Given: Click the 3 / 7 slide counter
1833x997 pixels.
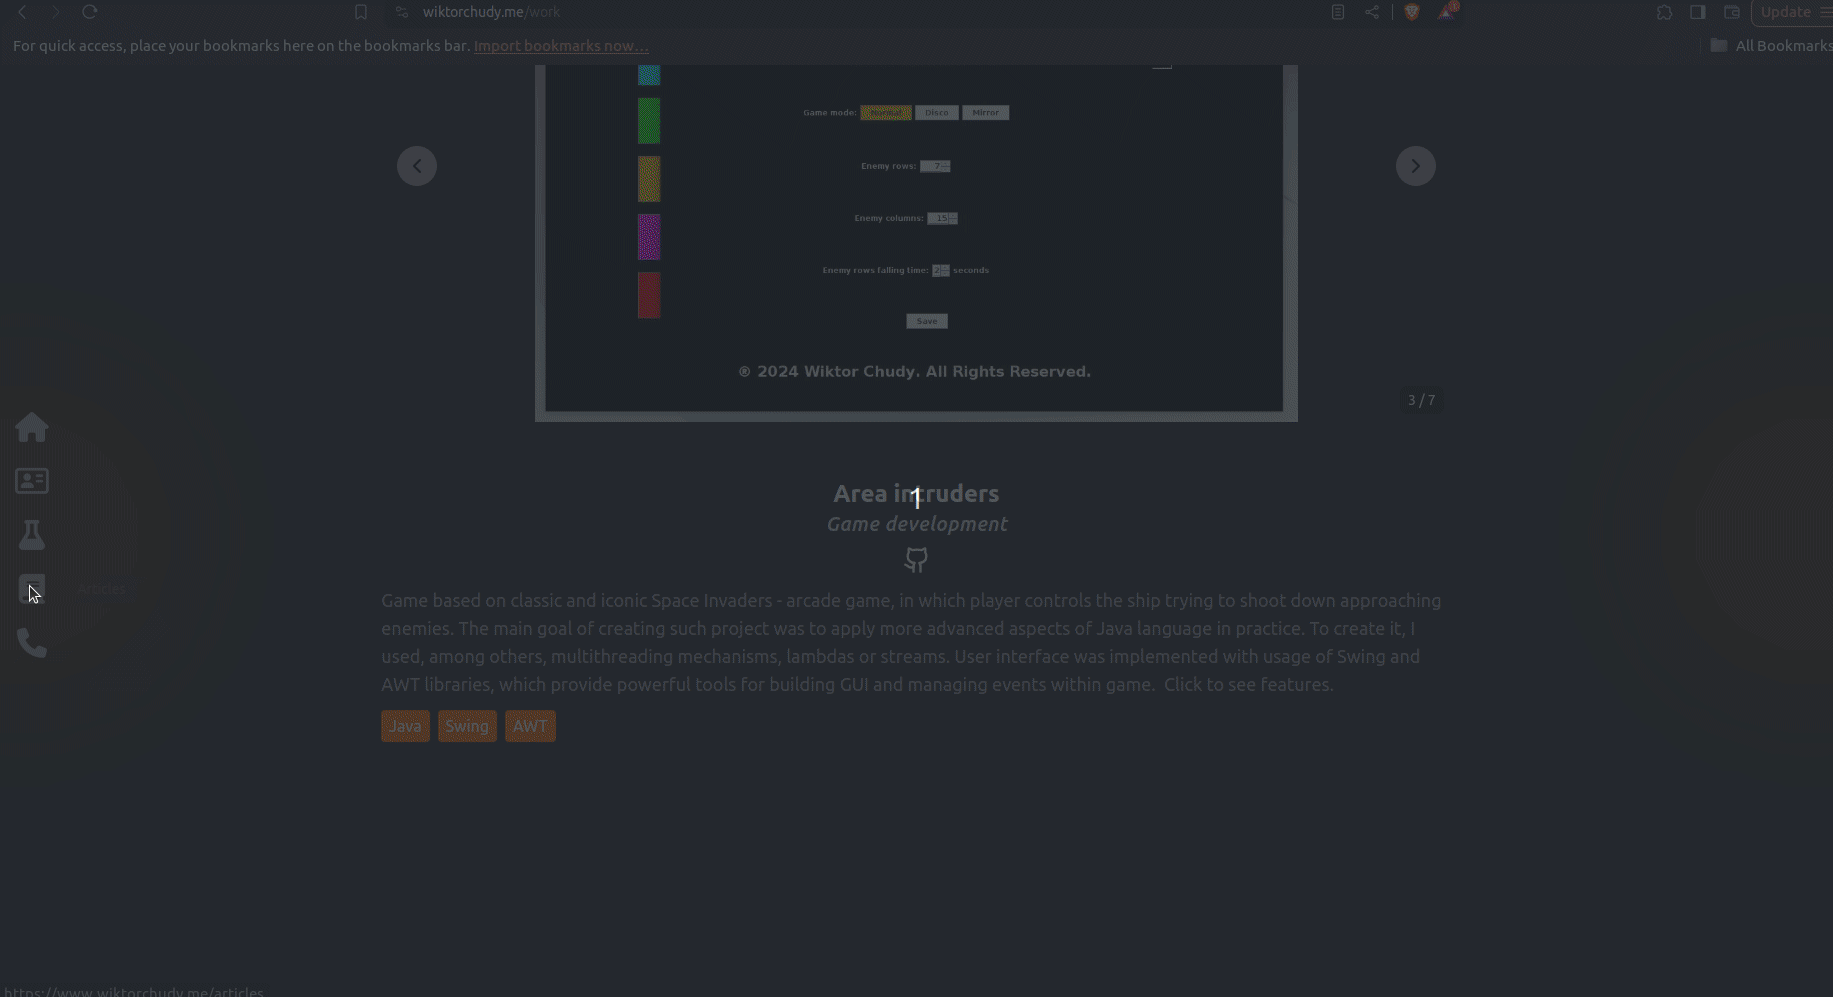Looking at the screenshot, I should 1421,400.
